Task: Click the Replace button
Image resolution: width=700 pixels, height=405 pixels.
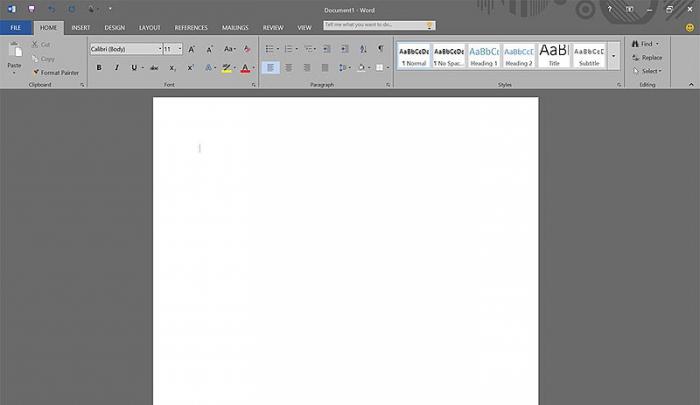Action: pyautogui.click(x=651, y=58)
